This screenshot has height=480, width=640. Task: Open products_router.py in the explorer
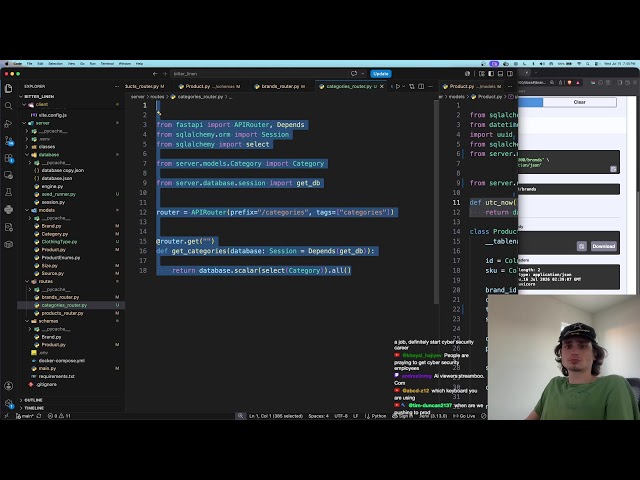pyautogui.click(x=62, y=313)
